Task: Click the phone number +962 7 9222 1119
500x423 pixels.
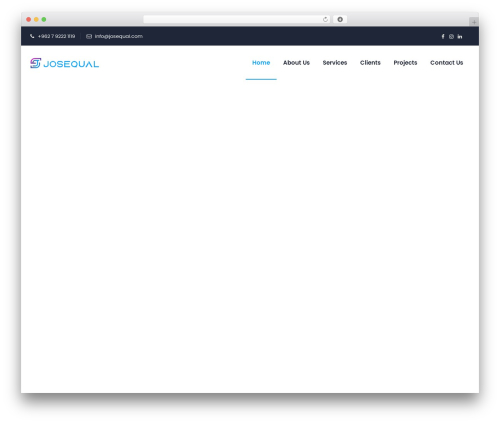Action: pyautogui.click(x=56, y=36)
